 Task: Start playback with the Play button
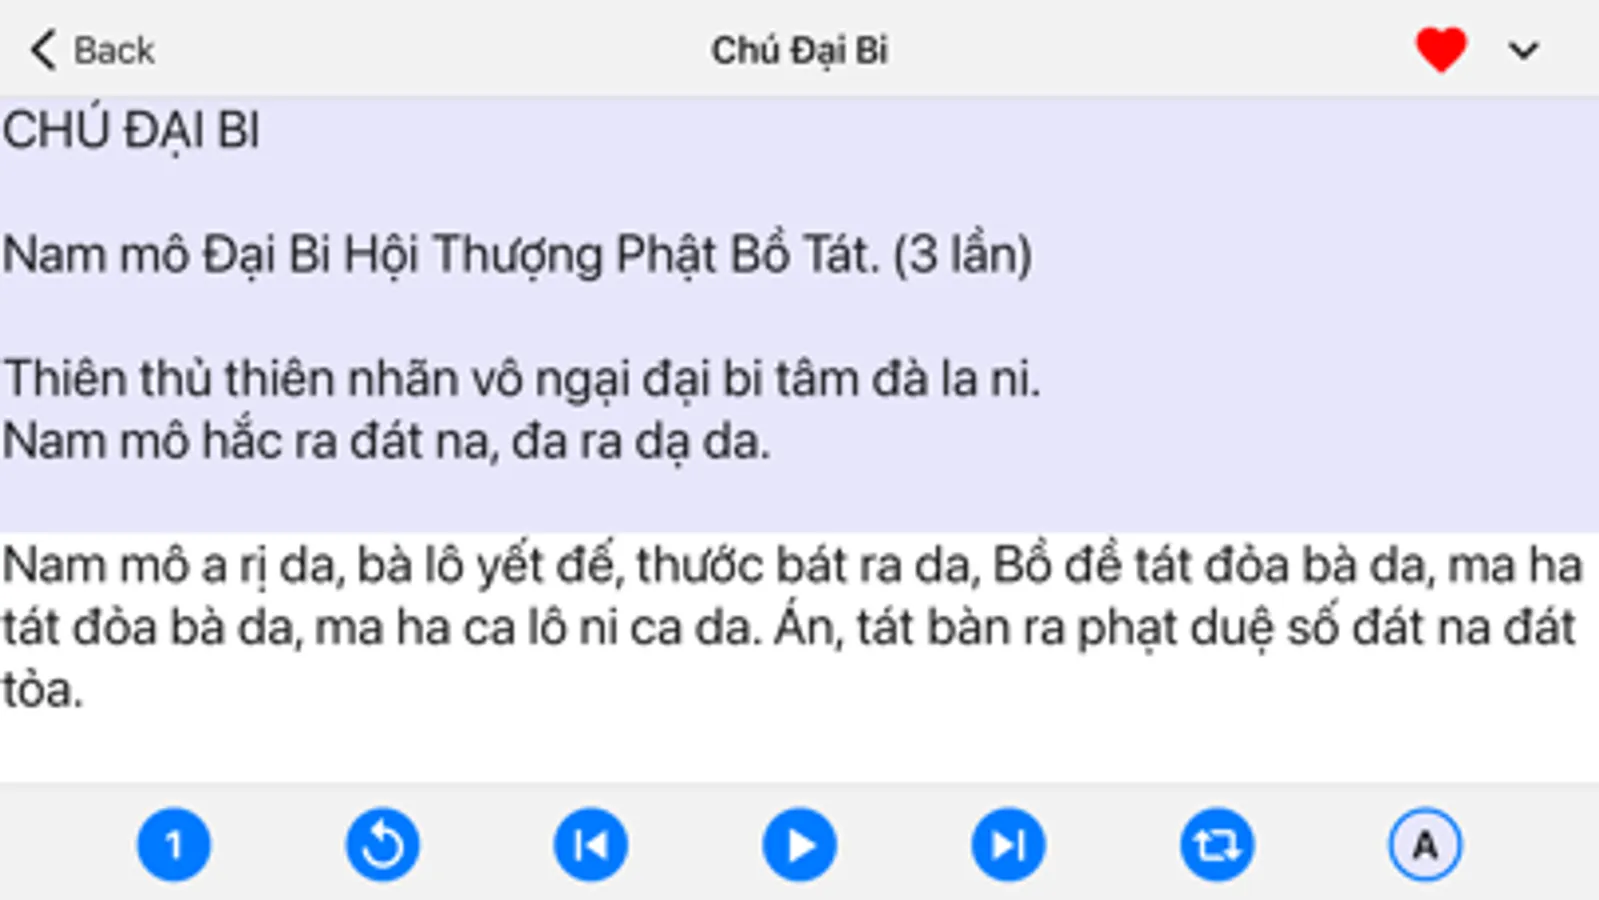(x=799, y=845)
